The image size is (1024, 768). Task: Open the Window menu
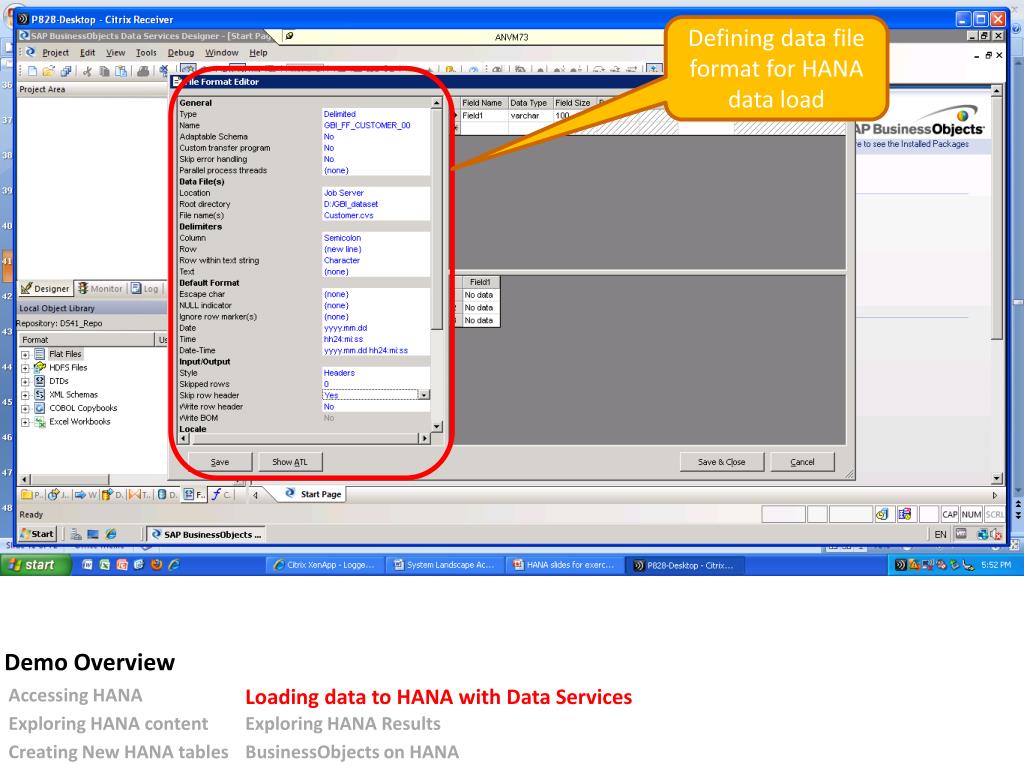(x=222, y=53)
